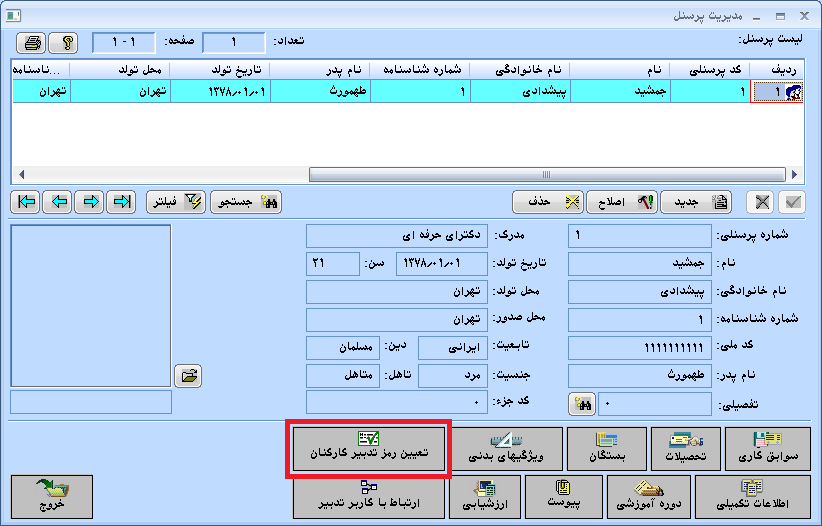822x526 pixels.
Task: Click the شماره پرسنلی input field
Action: [640, 235]
